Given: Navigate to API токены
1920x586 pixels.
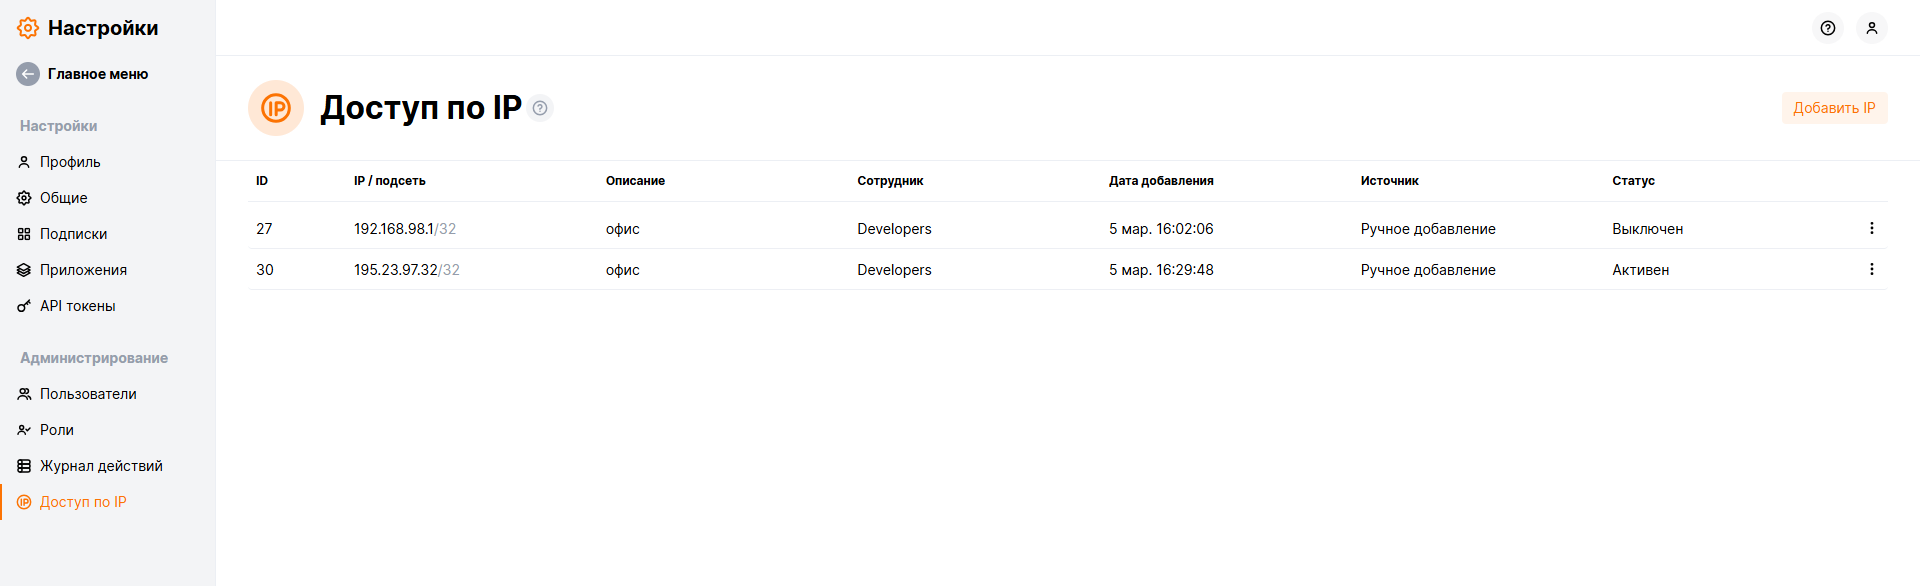Looking at the screenshot, I should pos(77,306).
